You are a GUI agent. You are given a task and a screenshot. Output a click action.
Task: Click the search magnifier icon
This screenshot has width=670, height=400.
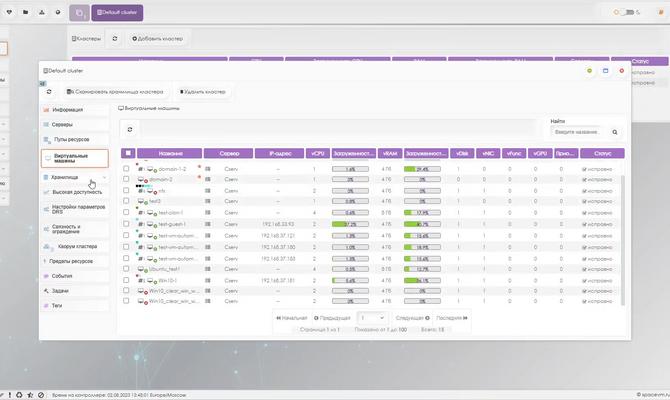pos(614,132)
